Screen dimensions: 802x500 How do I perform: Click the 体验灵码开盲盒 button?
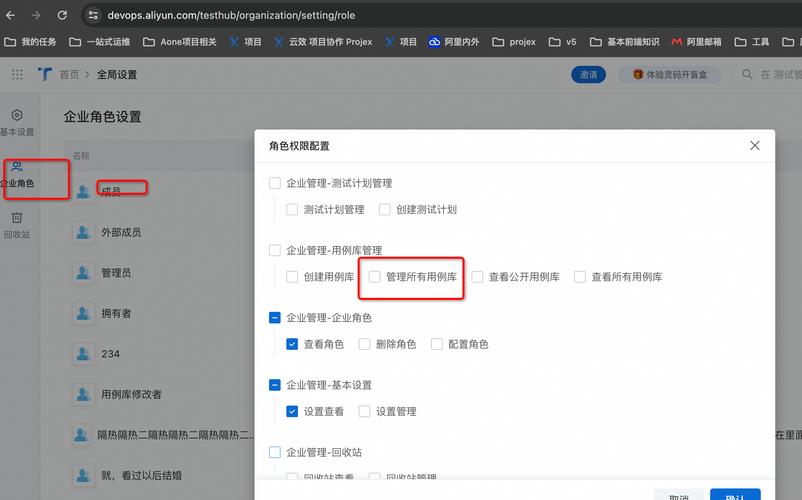pyautogui.click(x=670, y=75)
